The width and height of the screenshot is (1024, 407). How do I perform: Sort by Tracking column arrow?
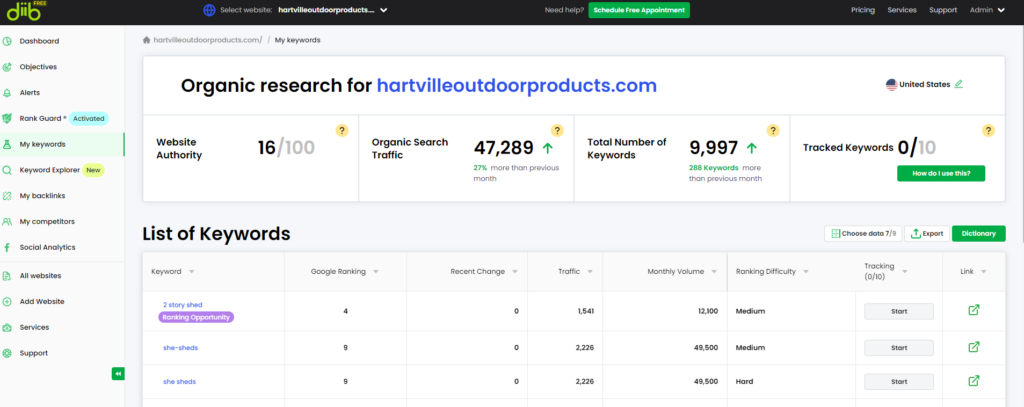(x=904, y=272)
